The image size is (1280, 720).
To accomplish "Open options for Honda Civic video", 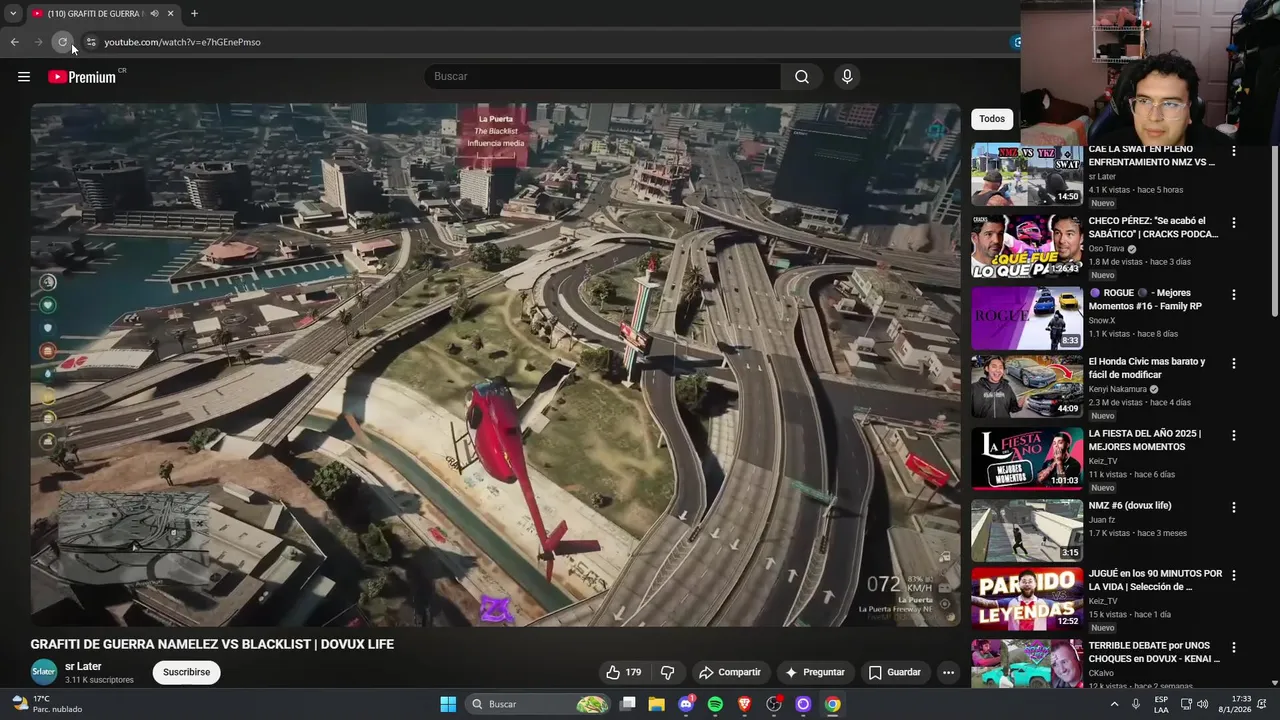I will point(1233,364).
